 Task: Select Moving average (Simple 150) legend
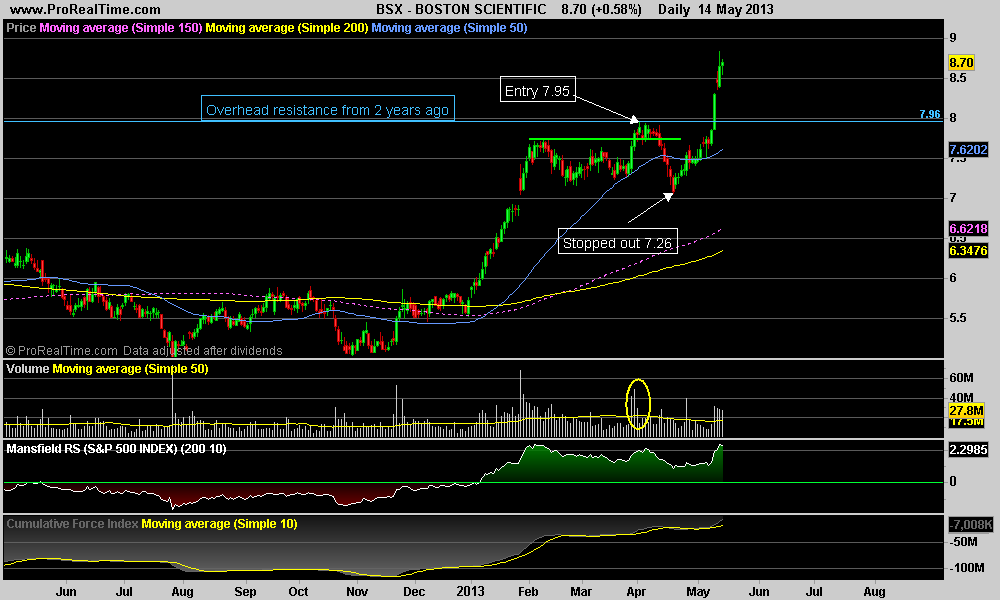click(121, 28)
